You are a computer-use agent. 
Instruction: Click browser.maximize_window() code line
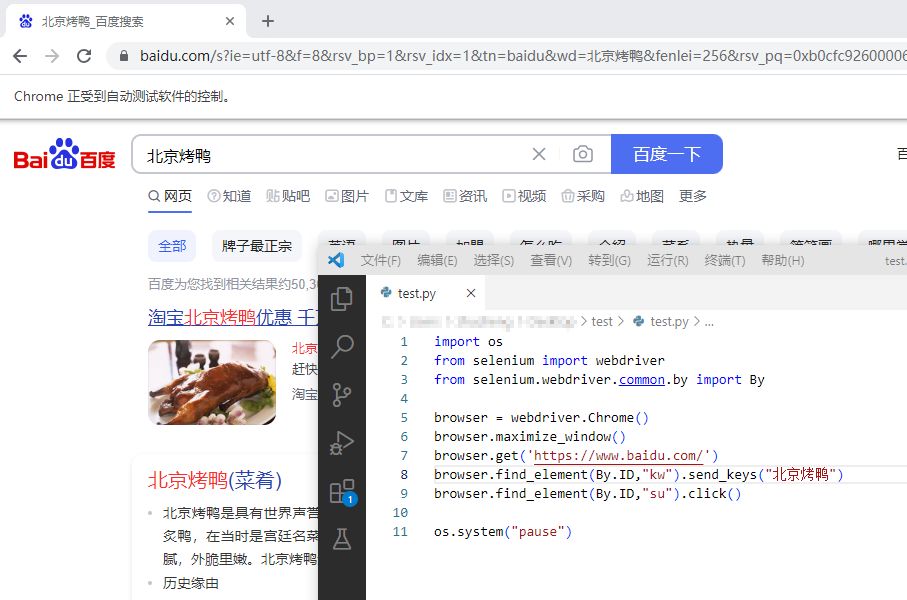pos(530,437)
